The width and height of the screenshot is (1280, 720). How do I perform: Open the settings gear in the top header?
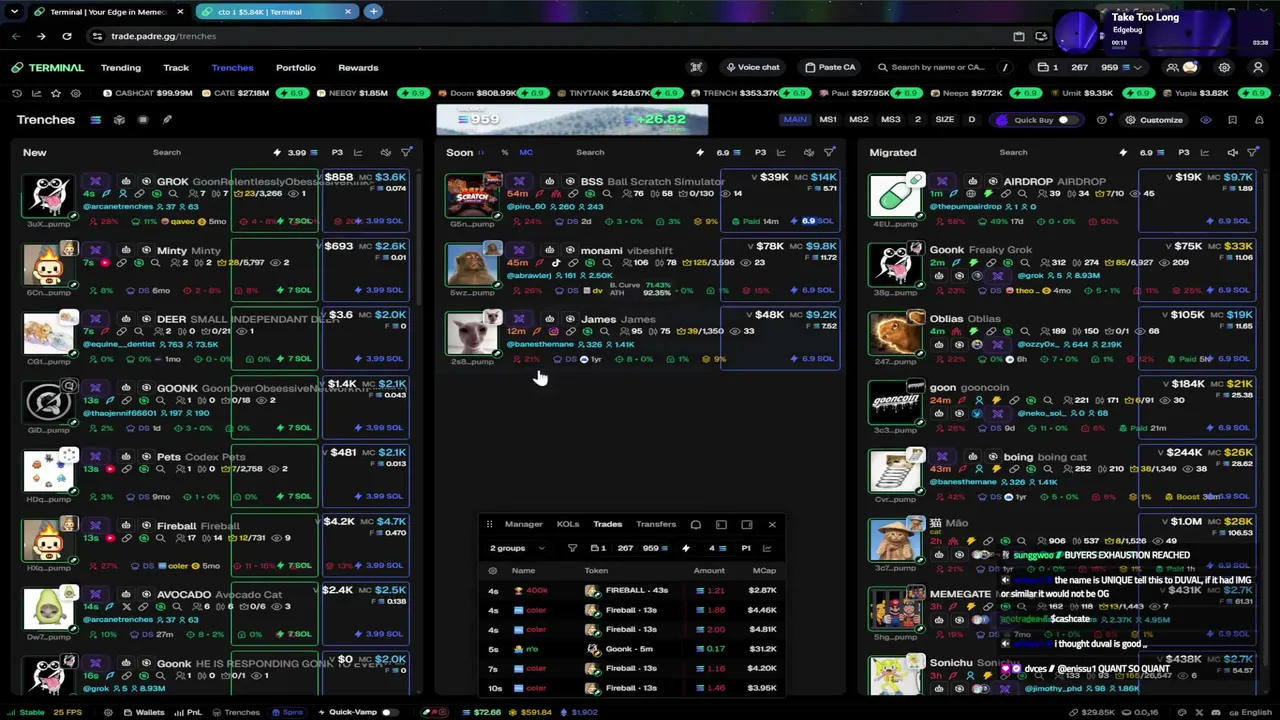coord(1224,67)
